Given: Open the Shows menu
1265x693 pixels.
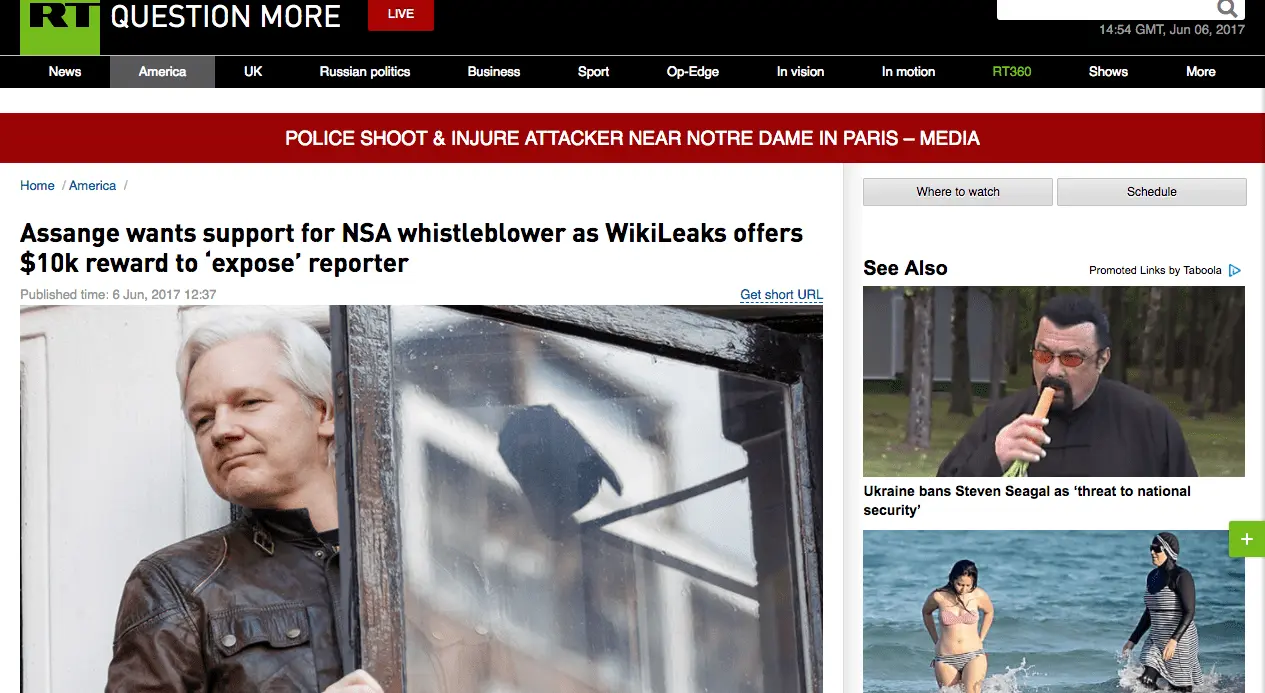Looking at the screenshot, I should (1108, 72).
